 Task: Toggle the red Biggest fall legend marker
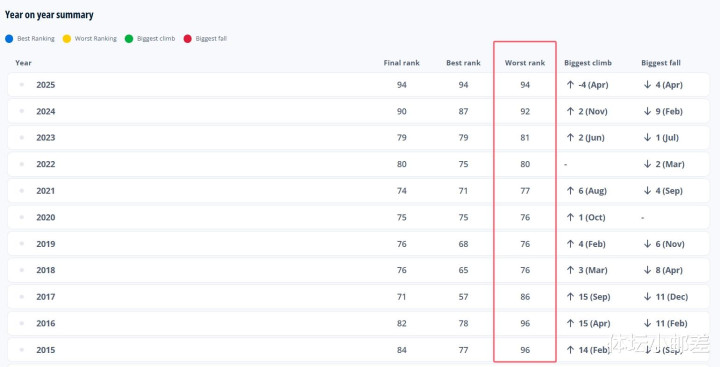point(187,39)
